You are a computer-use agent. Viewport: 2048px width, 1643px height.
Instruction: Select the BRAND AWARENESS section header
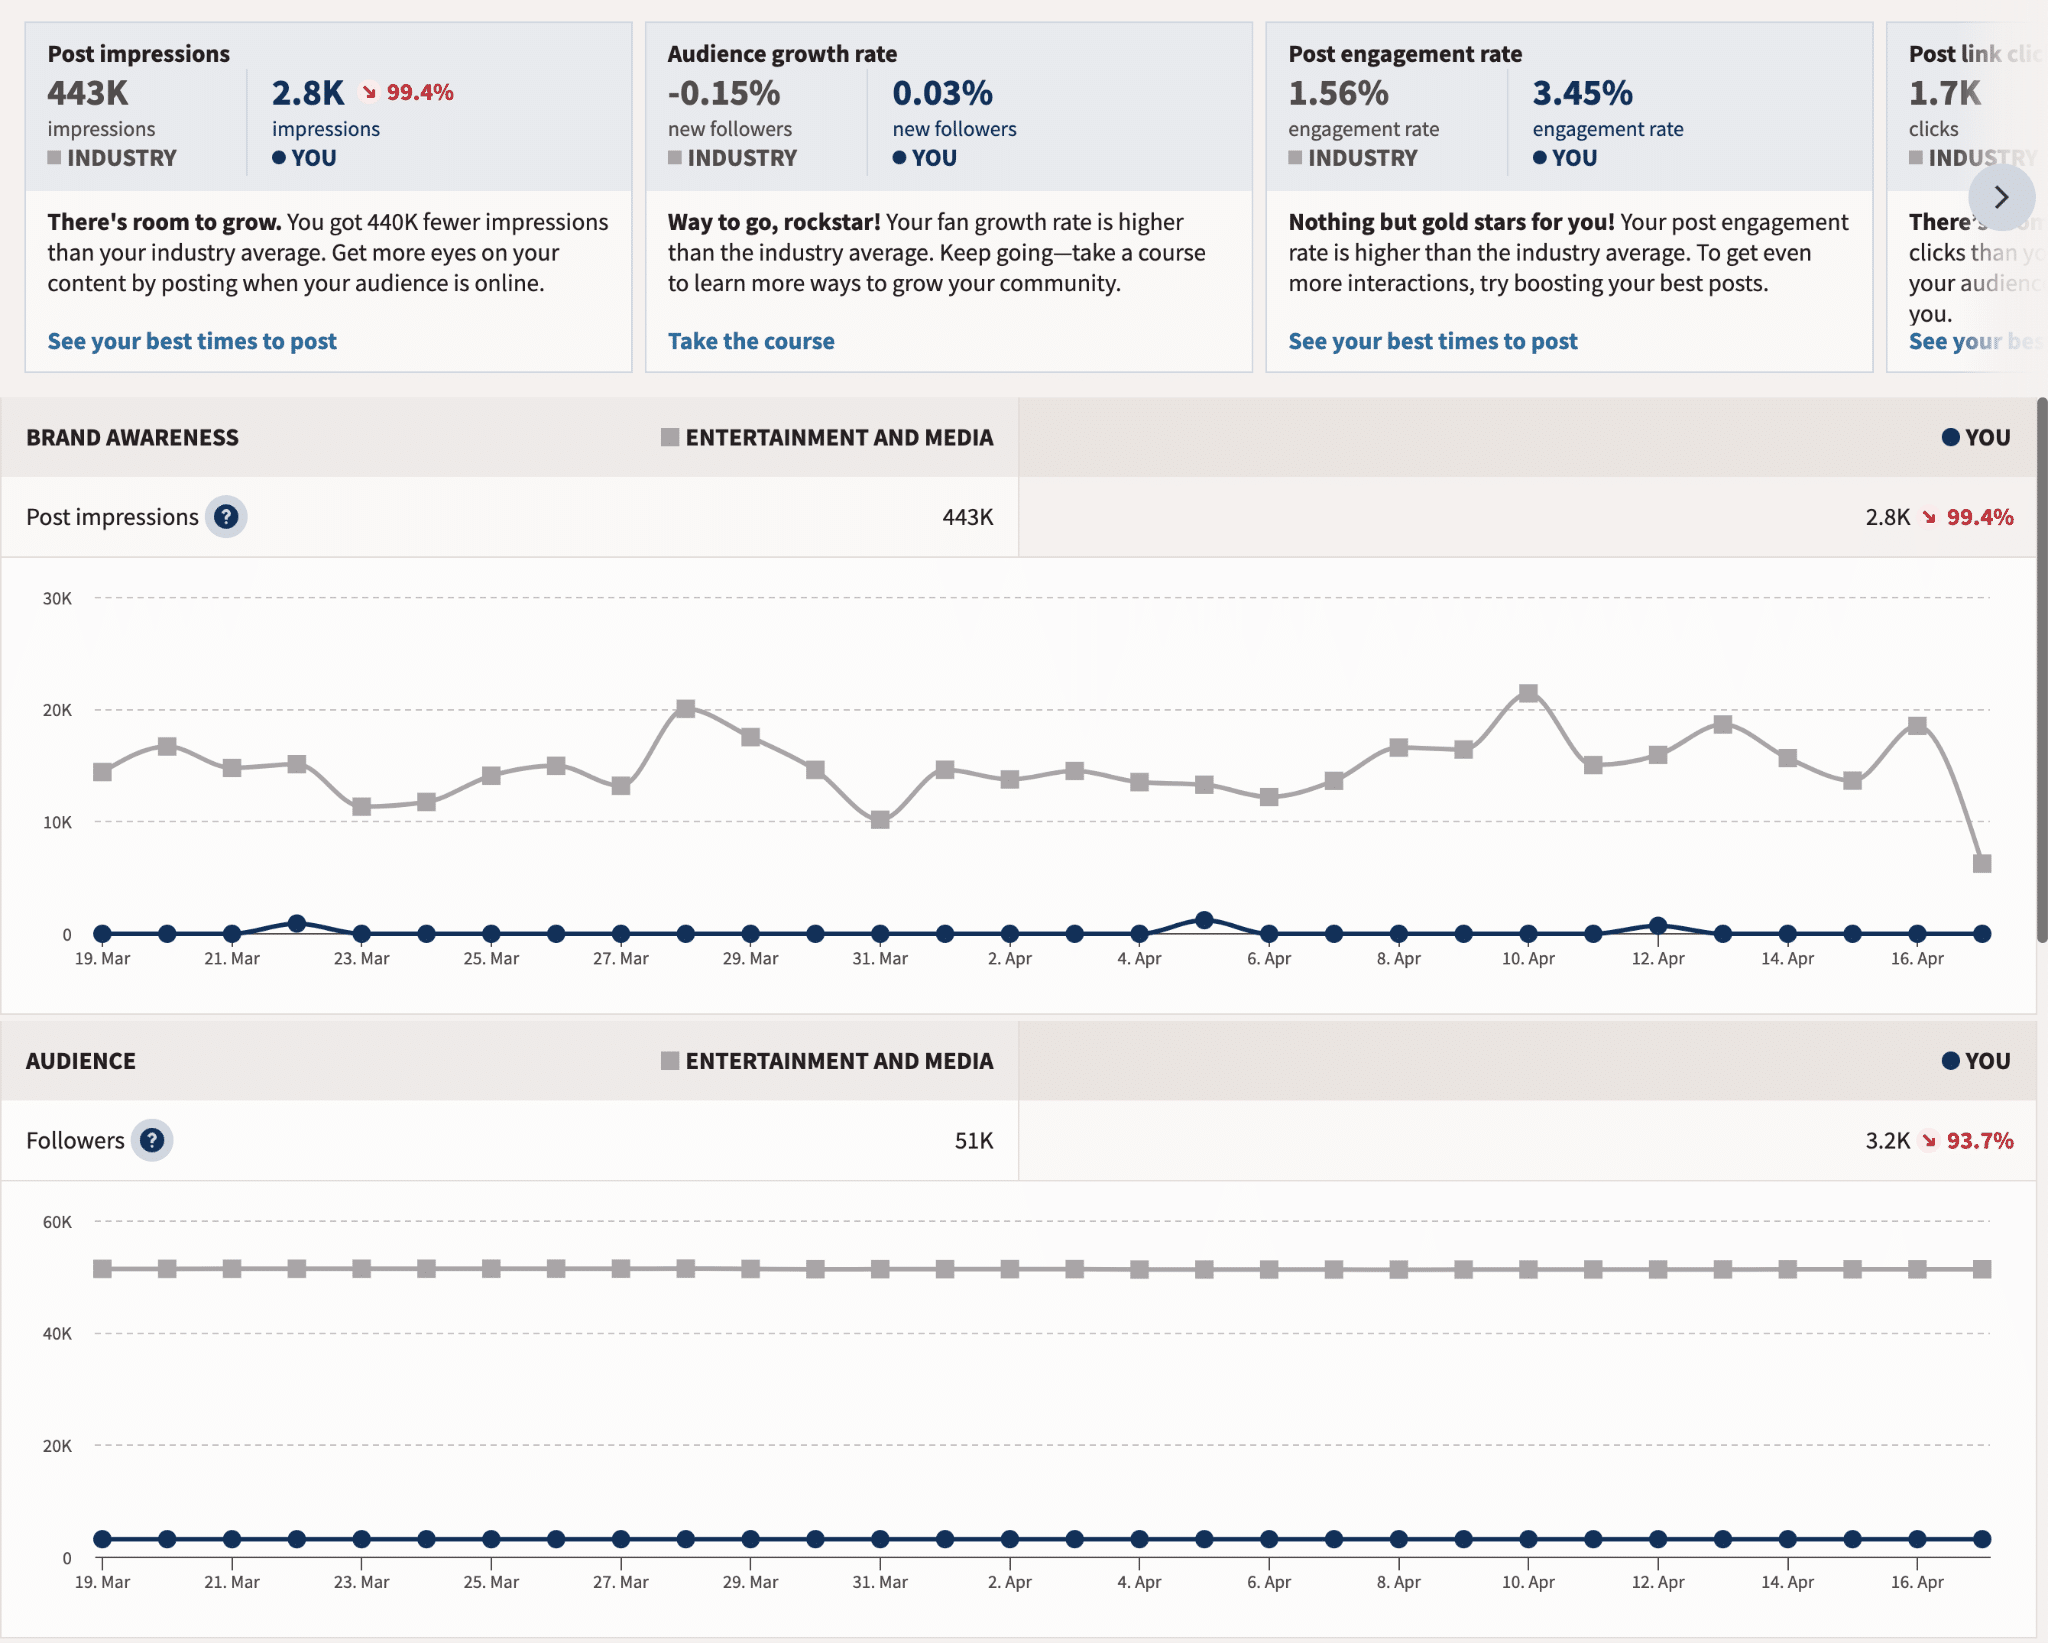pos(131,437)
